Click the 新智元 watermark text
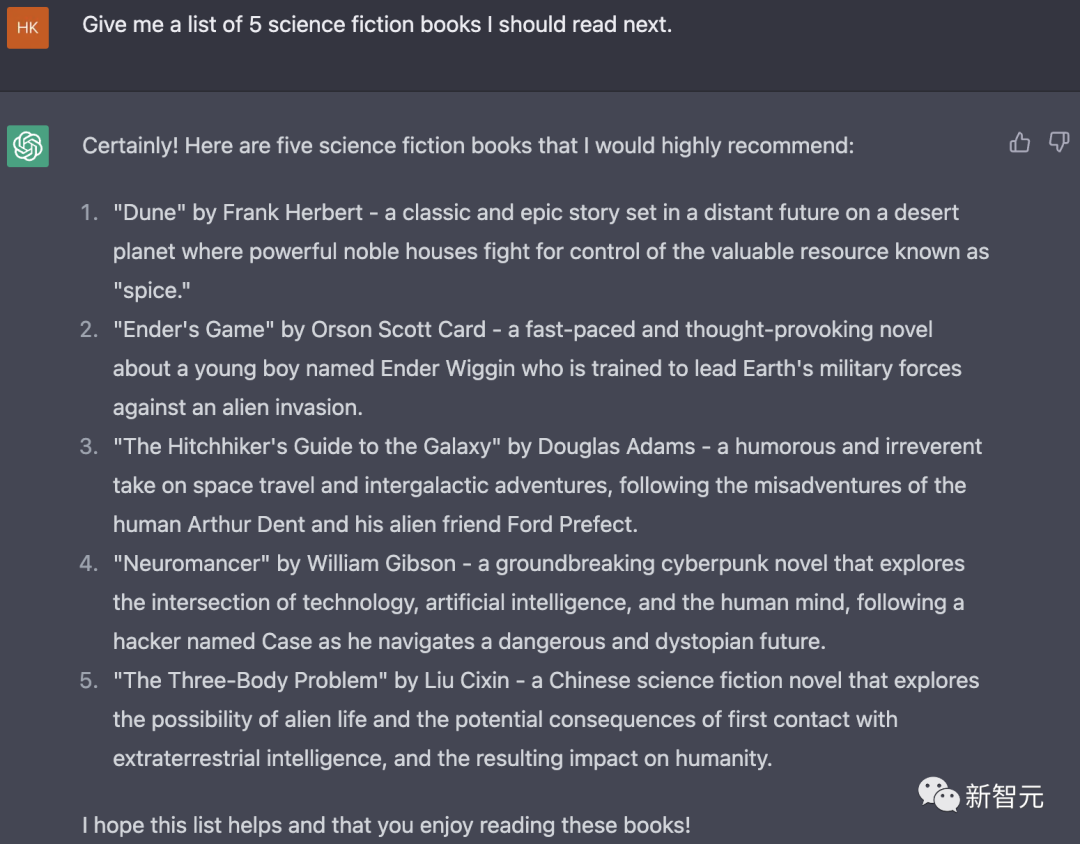The height and width of the screenshot is (844, 1080). pos(1004,796)
